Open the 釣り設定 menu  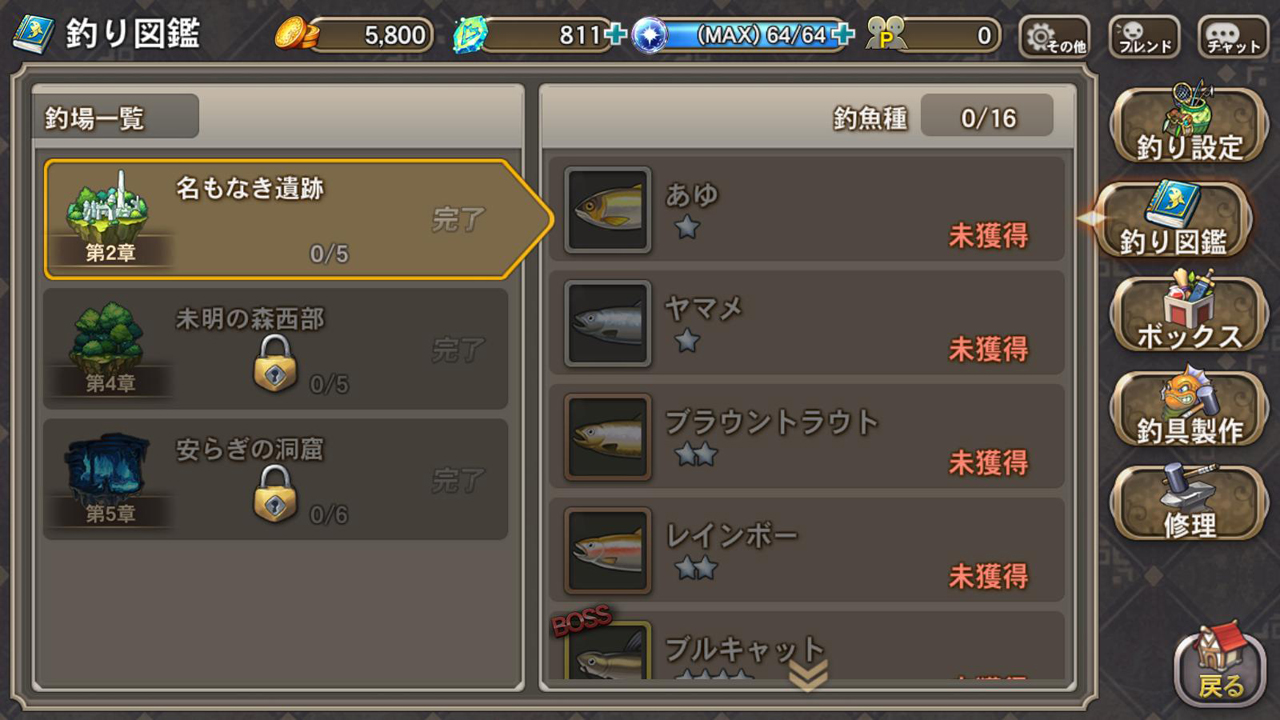[1189, 126]
